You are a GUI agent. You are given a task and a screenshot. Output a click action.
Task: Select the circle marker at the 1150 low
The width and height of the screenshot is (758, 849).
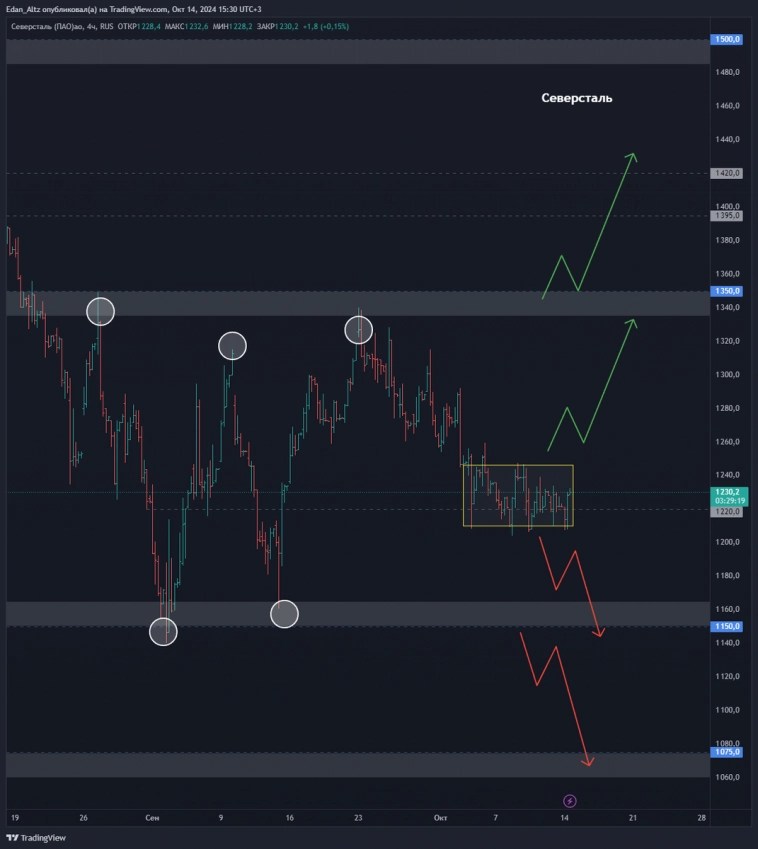pos(163,631)
